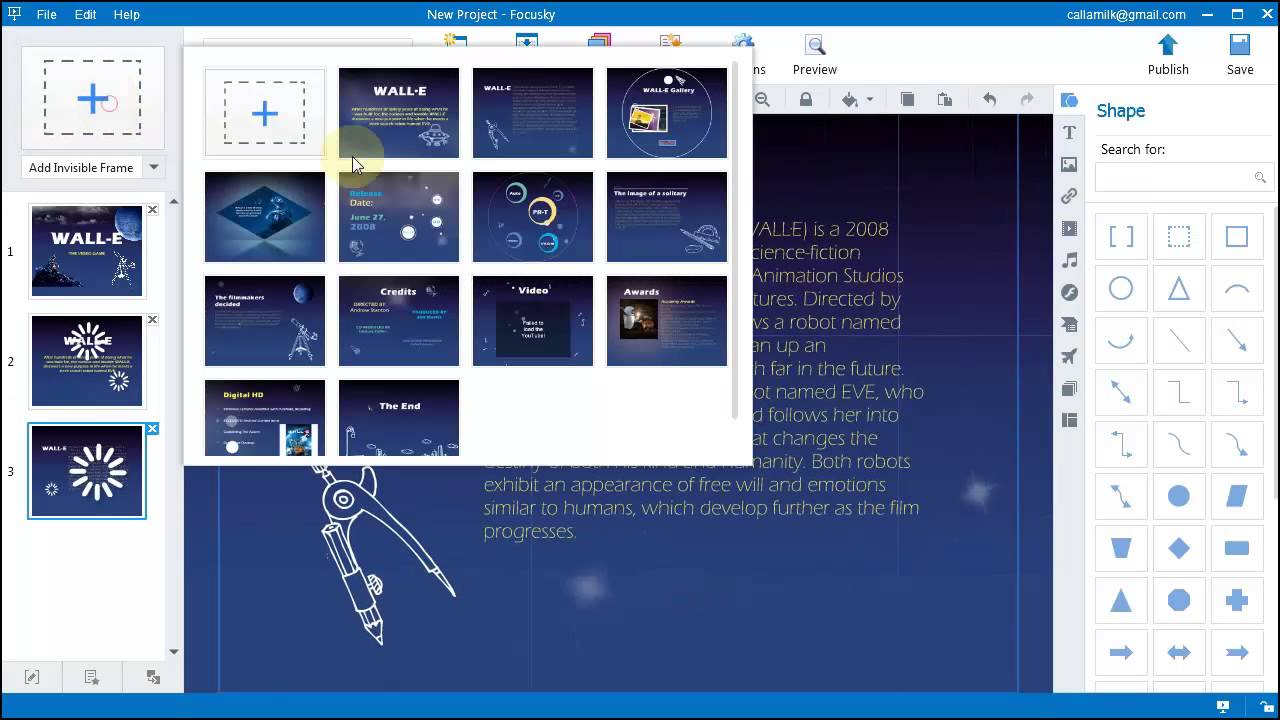1280x720 pixels.
Task: Insert the outlined rectangle shape
Action: (x=1237, y=237)
